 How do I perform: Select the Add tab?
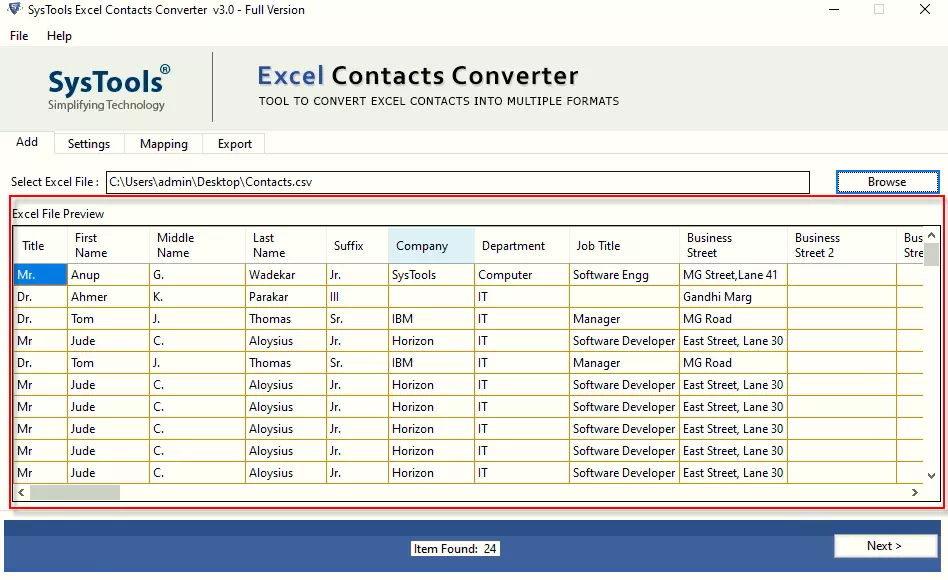[27, 142]
